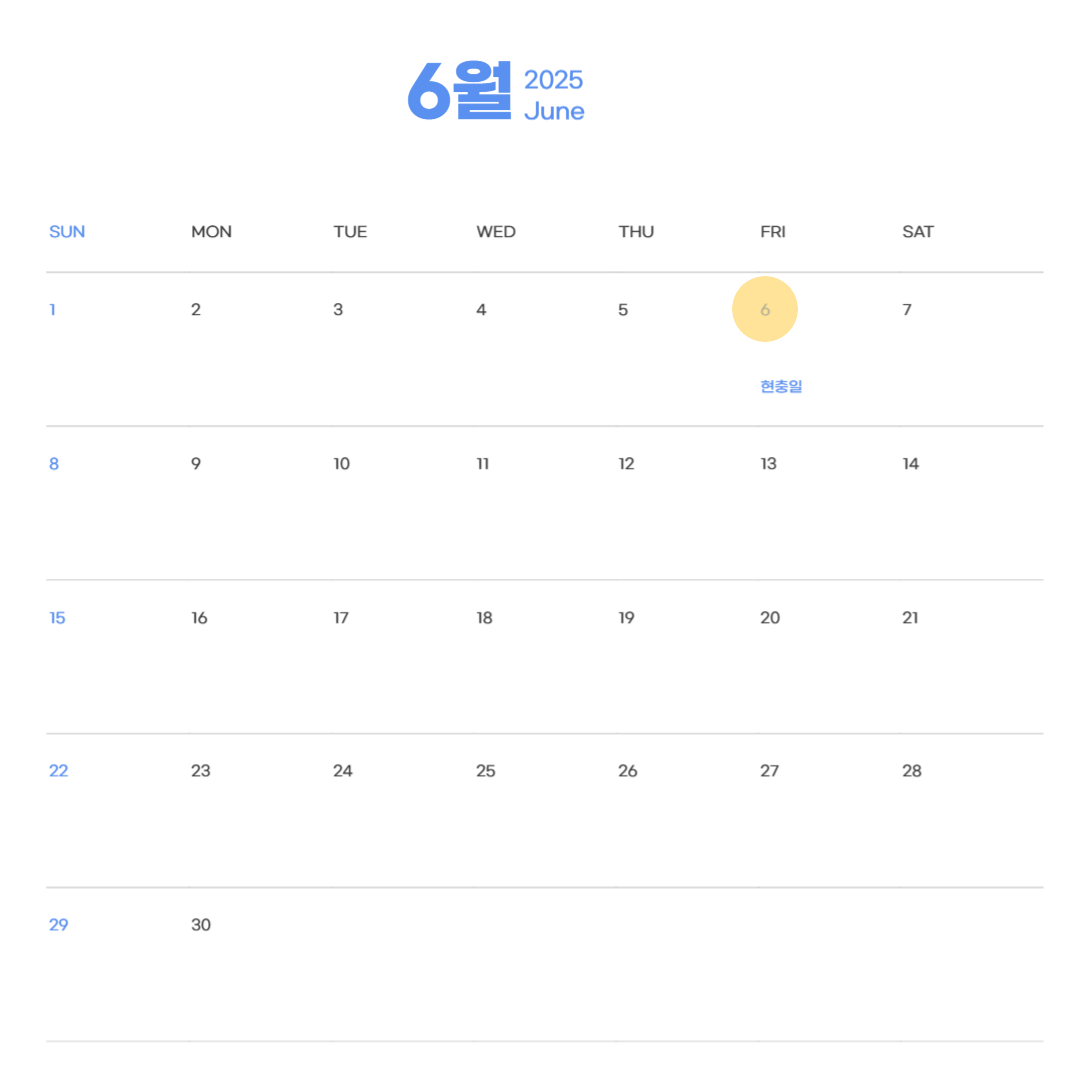The image size is (1080, 1080).
Task: Pick June 25
Action: [x=486, y=771]
